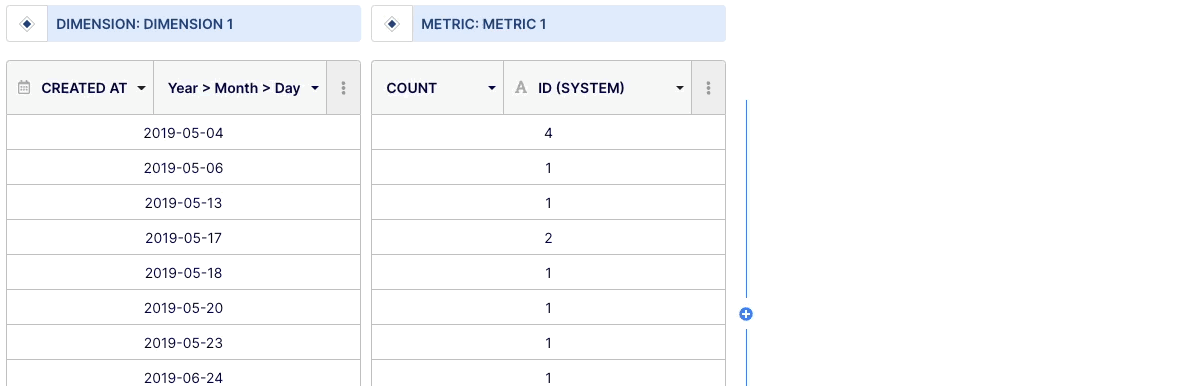Screen dimensions: 1188x386
Task: Open the ID (SYSTEM) field dropdown
Action: [x=680, y=89]
